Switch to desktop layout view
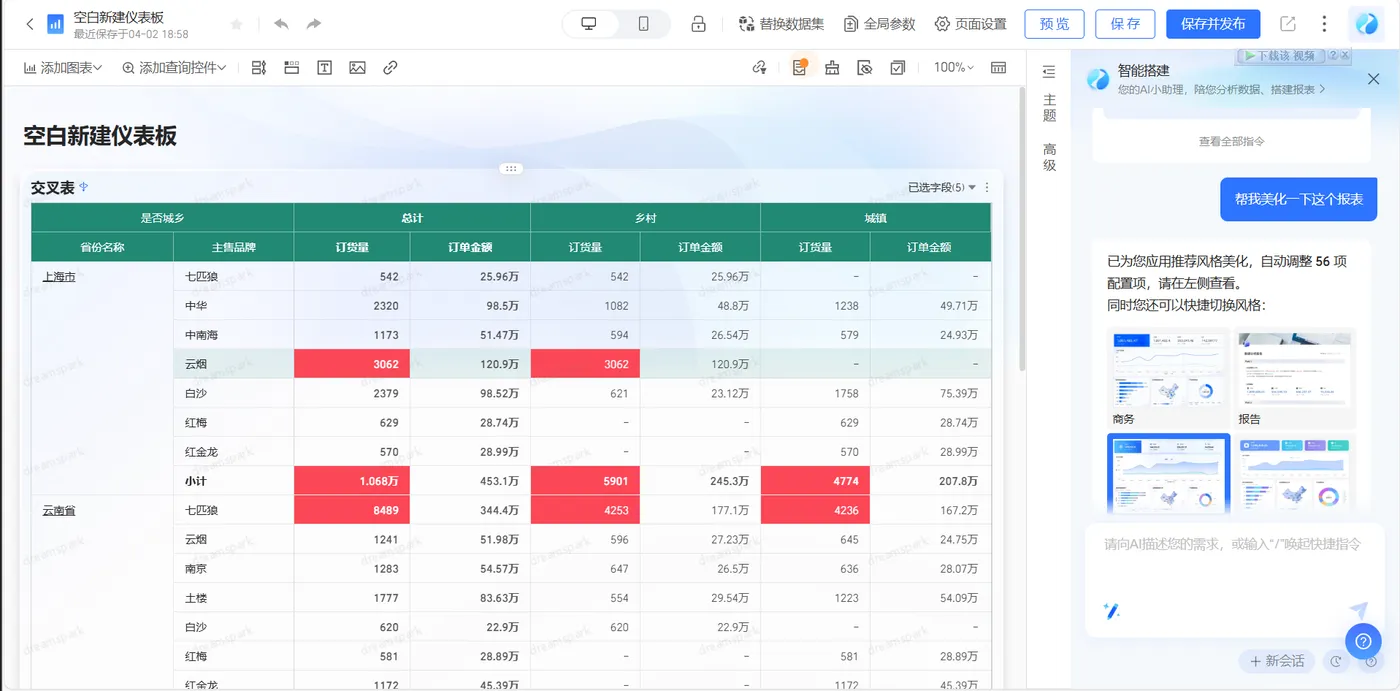The width and height of the screenshot is (1400, 691). click(589, 24)
